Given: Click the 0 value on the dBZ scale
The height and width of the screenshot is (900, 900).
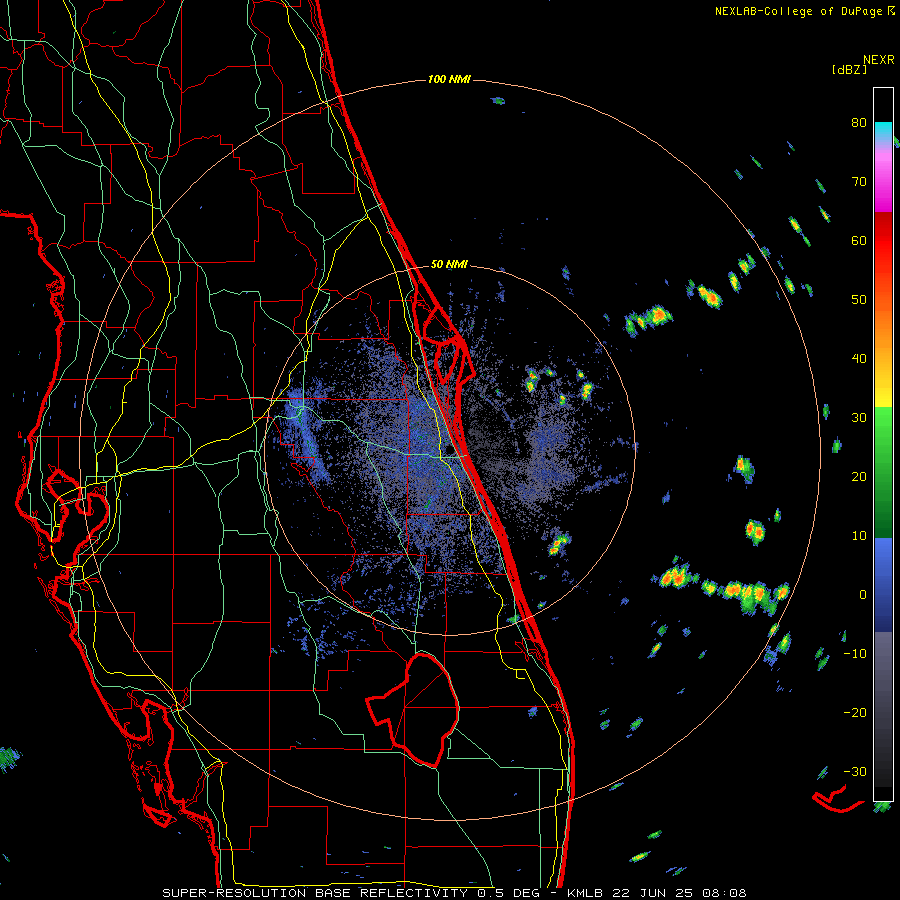Looking at the screenshot, I should (863, 595).
